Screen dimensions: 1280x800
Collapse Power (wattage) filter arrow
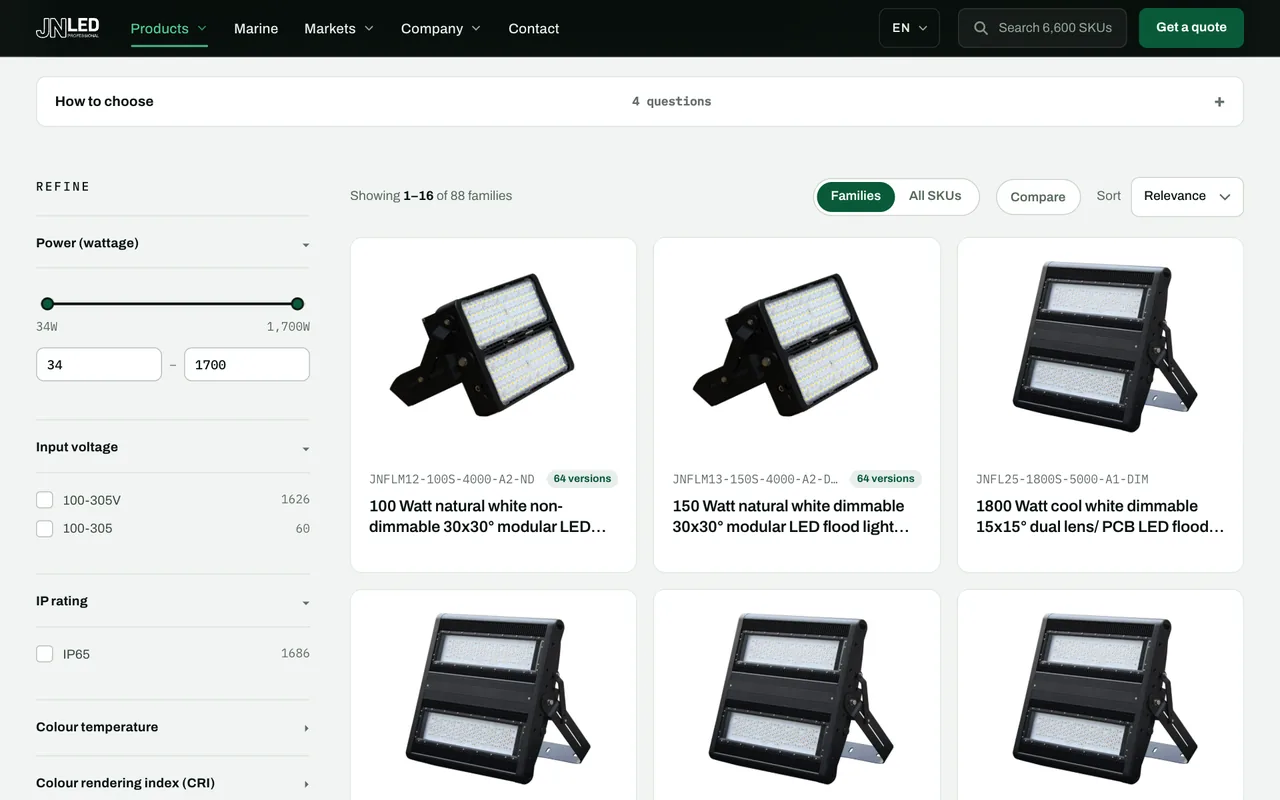tap(306, 245)
